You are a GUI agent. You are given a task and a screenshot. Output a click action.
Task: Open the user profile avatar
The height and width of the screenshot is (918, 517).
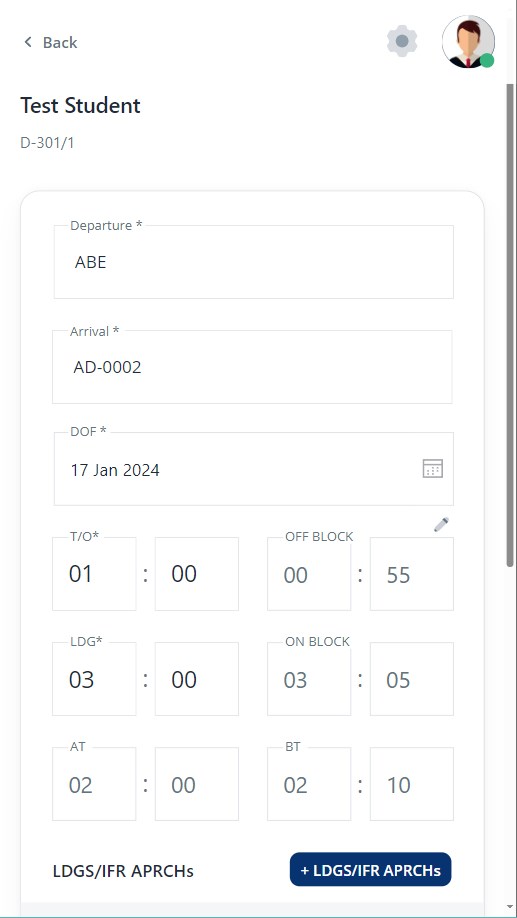point(468,42)
